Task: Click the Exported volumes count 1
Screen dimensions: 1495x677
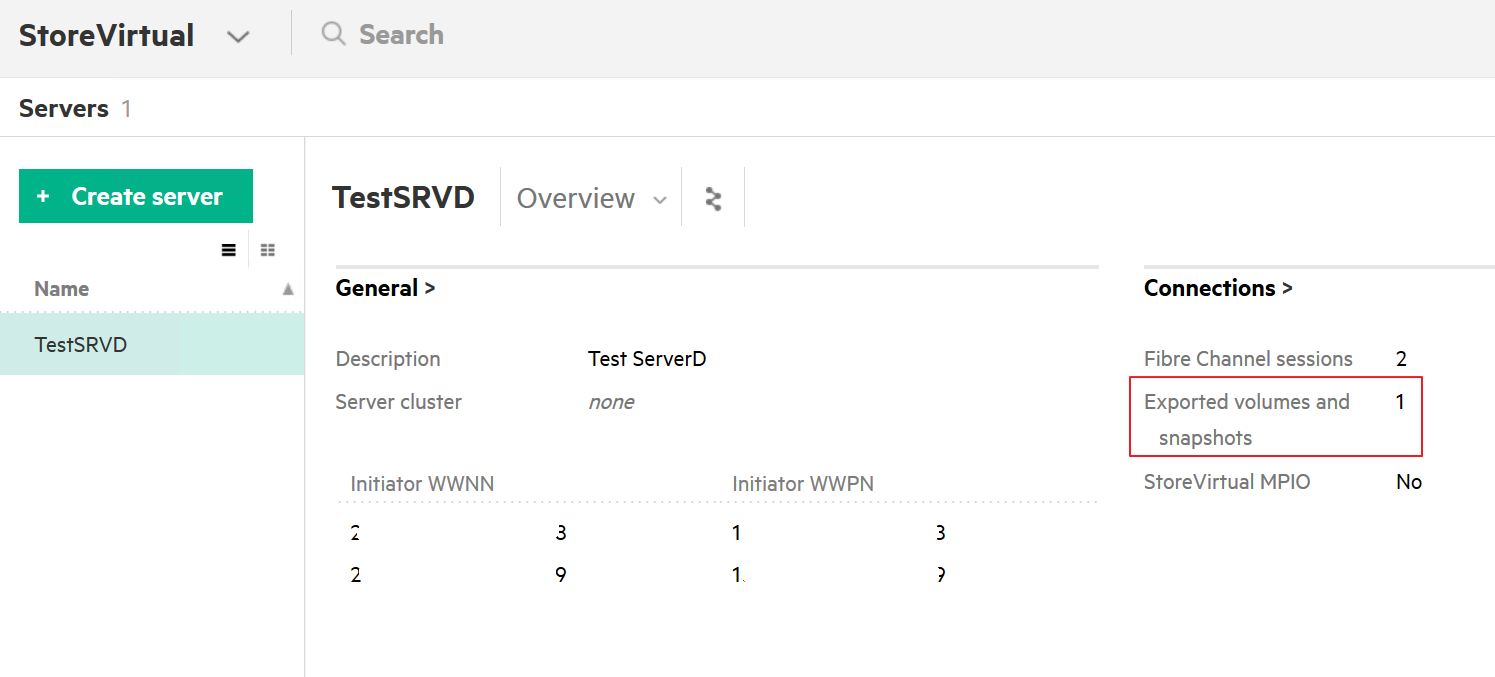Action: click(1400, 402)
